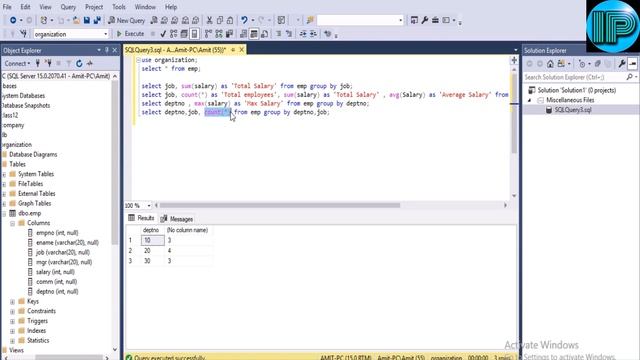Click the Toolbox icon in main toolbar
Screen dimensions: 640x360
(x=436, y=20)
